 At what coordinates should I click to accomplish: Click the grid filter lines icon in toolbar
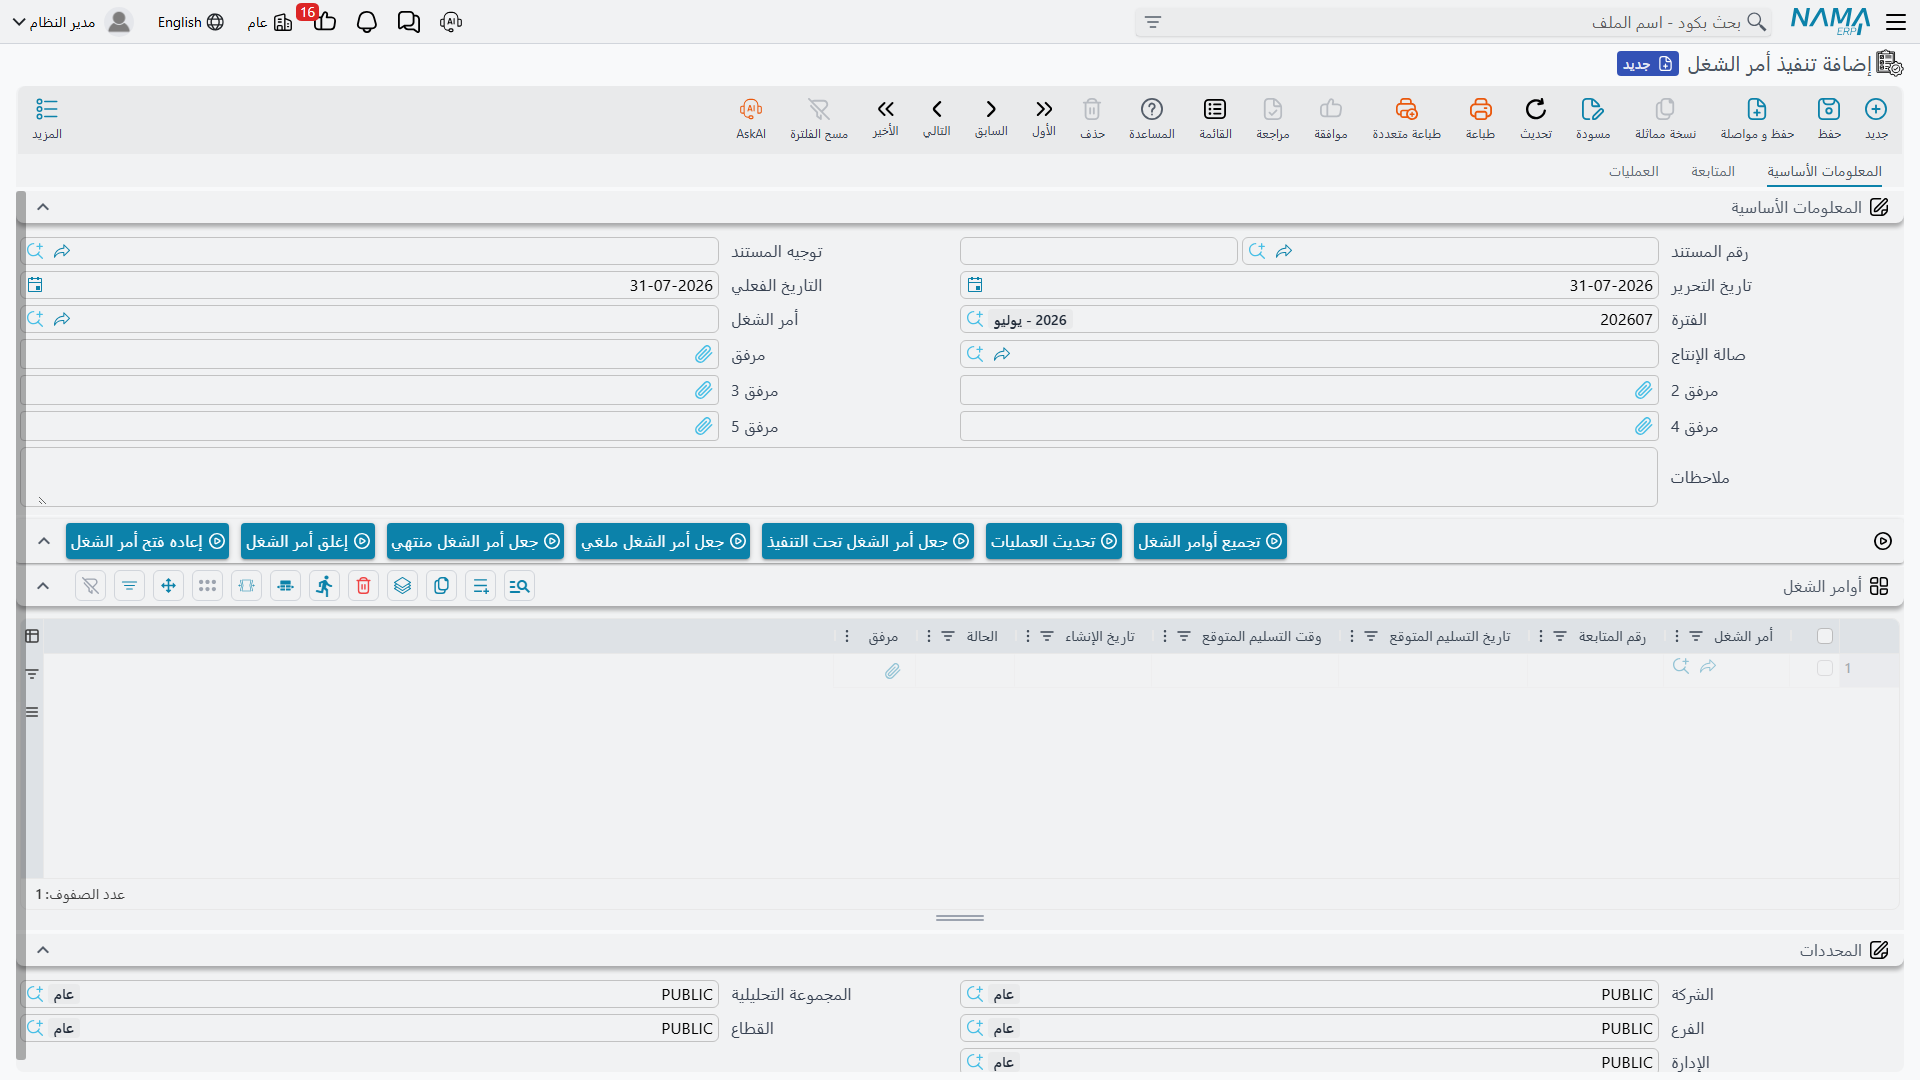[130, 586]
